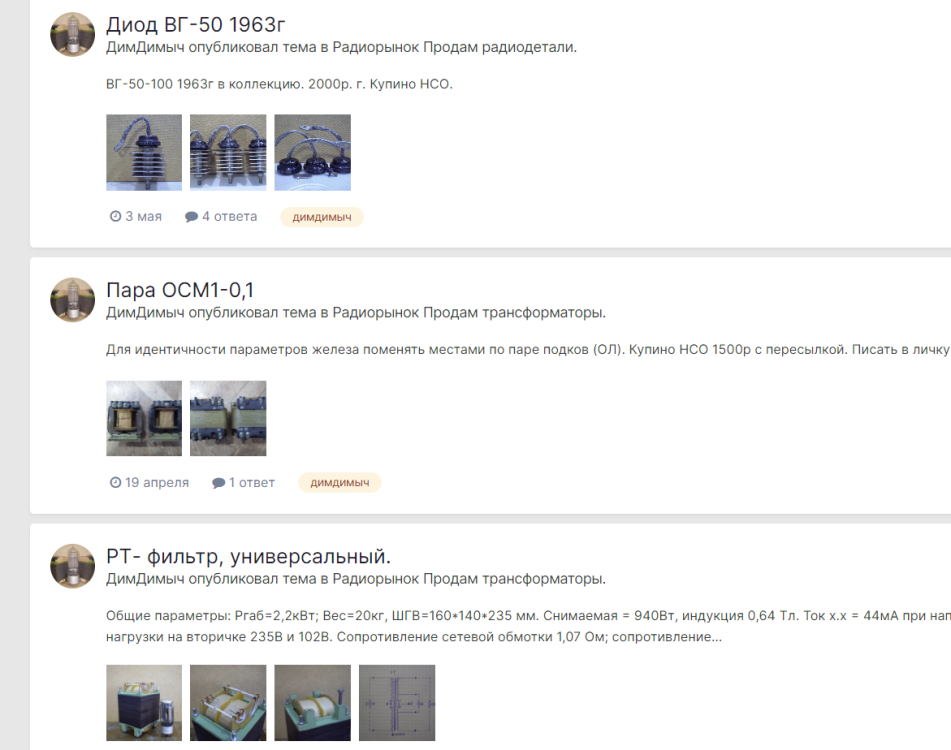Select димдимыч tag under the diode post
The width and height of the screenshot is (951, 750).
tap(321, 217)
